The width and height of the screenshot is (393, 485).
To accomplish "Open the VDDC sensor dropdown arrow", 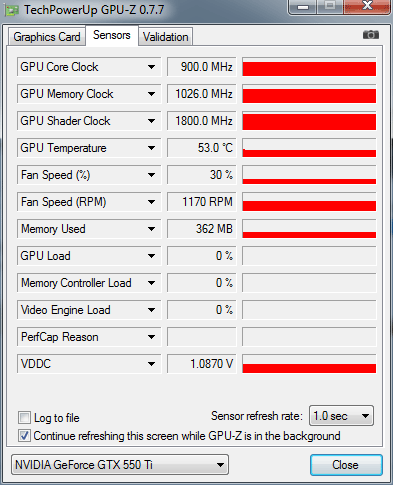I will click(x=151, y=364).
